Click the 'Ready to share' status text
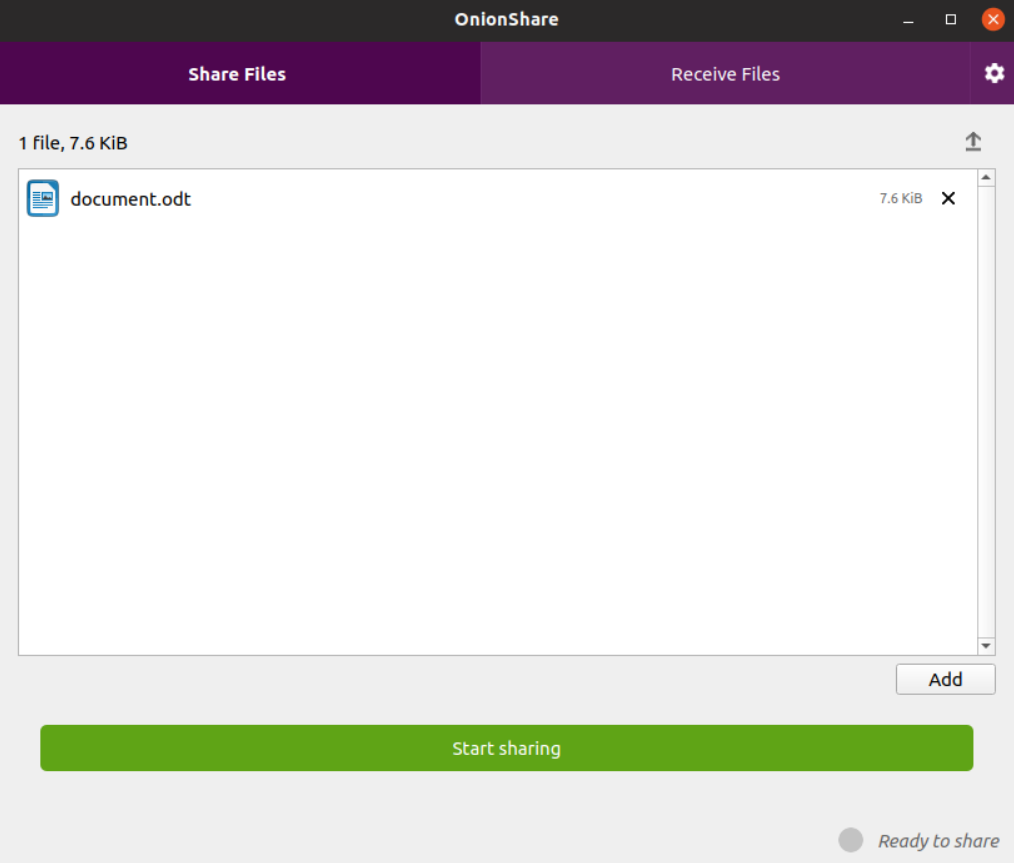1014x863 pixels. point(938,840)
